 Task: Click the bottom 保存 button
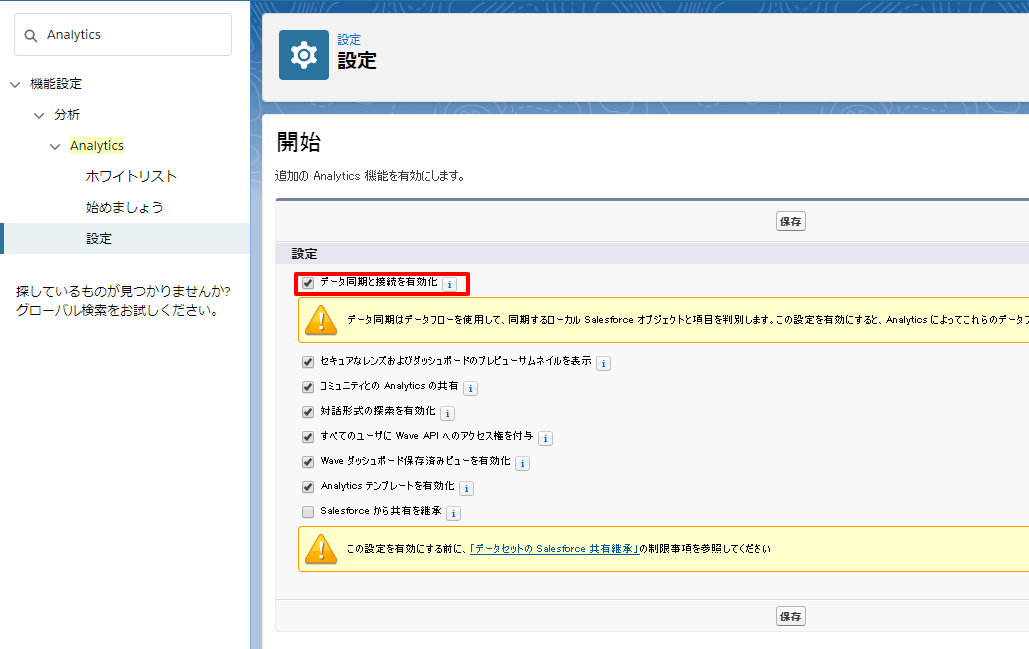click(x=791, y=617)
